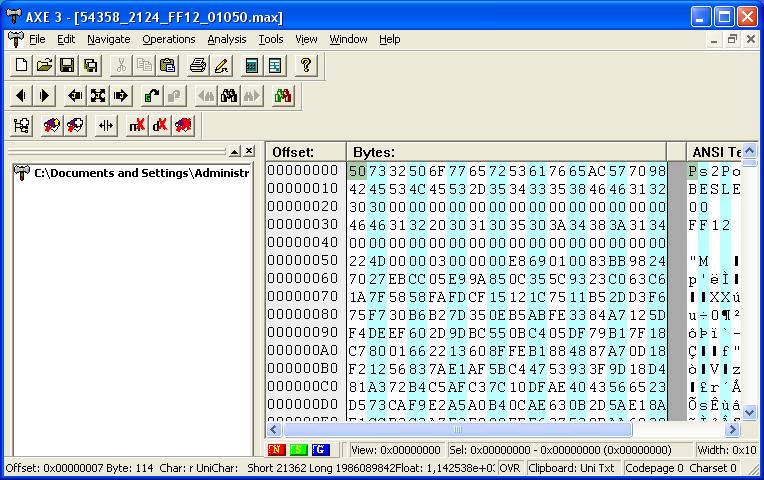
Task: Open Find with the black binoculars icon
Action: pos(229,96)
